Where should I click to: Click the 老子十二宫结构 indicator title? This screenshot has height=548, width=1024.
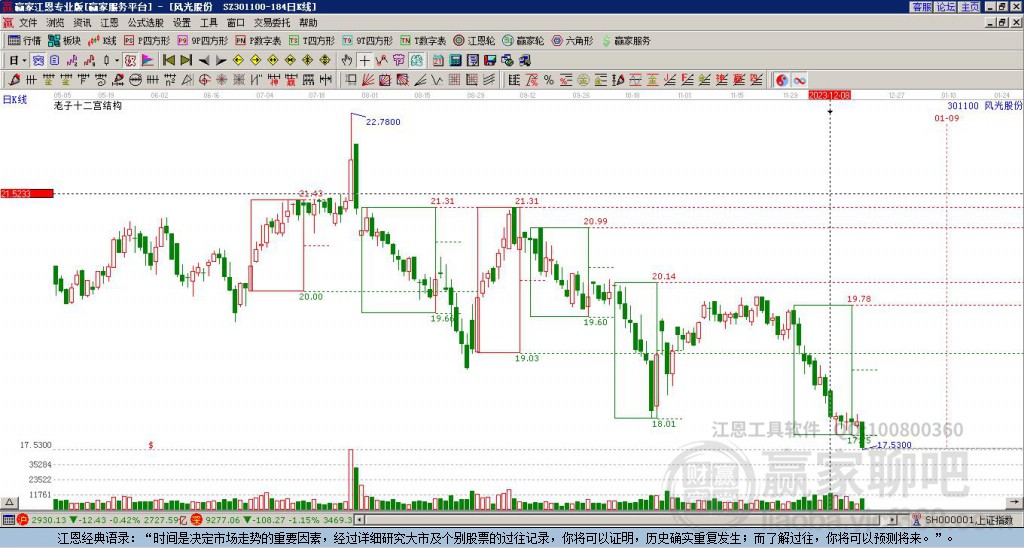click(88, 105)
